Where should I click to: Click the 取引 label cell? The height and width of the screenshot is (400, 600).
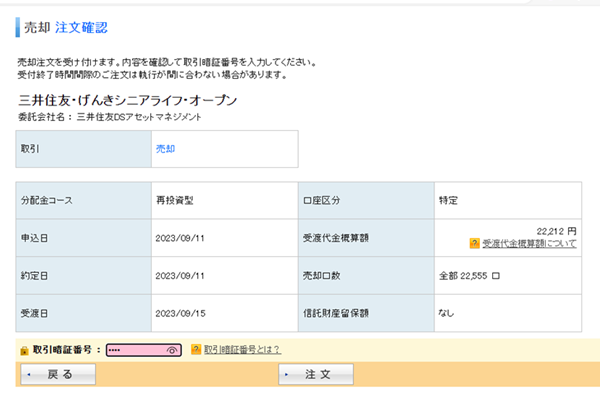[x=83, y=149]
